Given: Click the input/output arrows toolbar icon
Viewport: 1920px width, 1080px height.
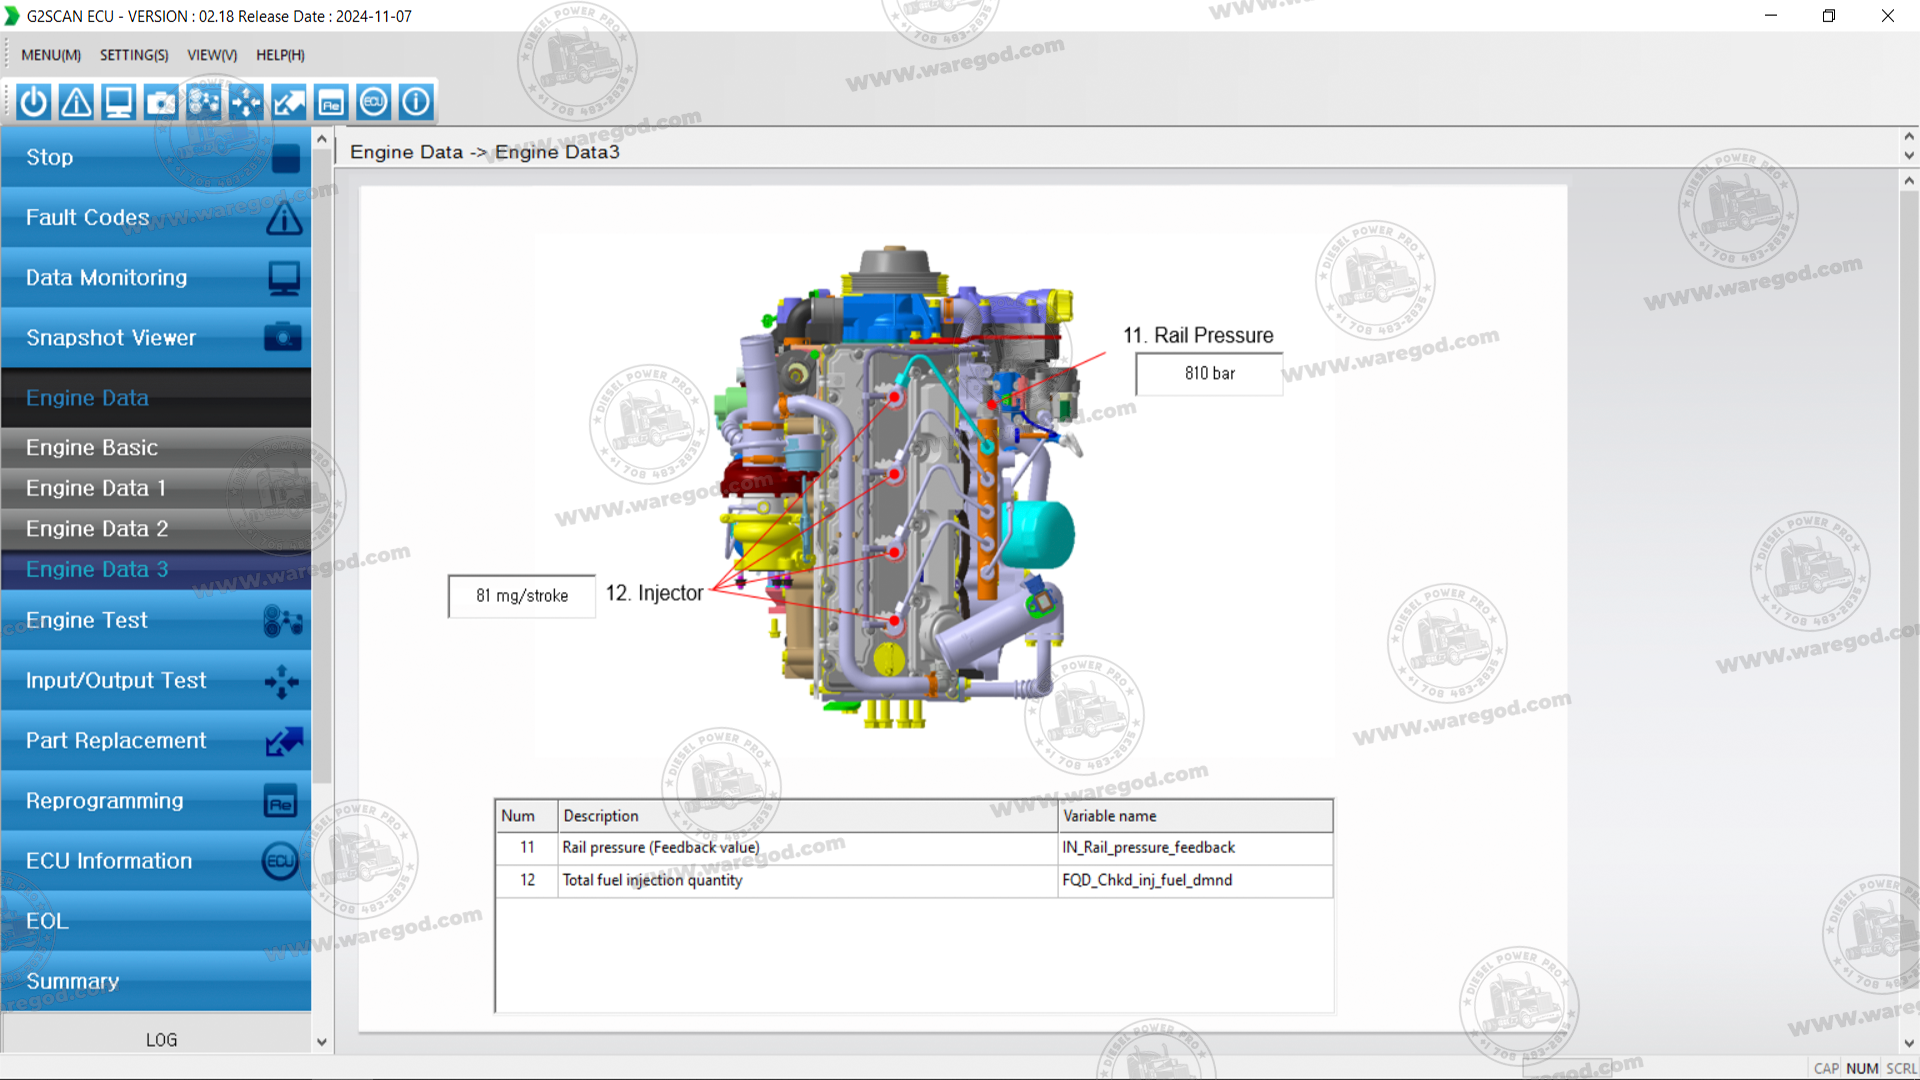Looking at the screenshot, I should [x=246, y=102].
